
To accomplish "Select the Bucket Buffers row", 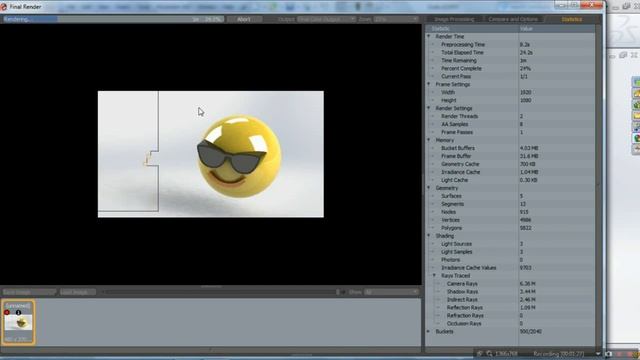I will [510, 148].
